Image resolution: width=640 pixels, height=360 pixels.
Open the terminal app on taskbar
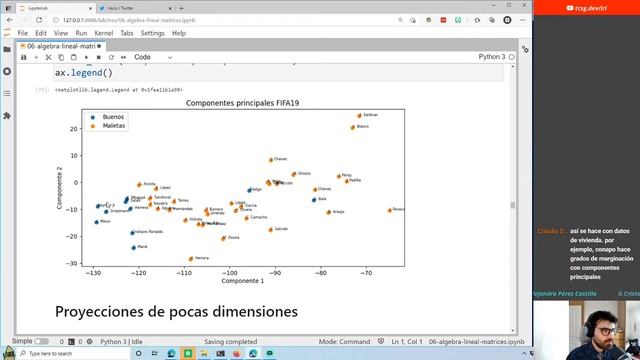[220, 353]
